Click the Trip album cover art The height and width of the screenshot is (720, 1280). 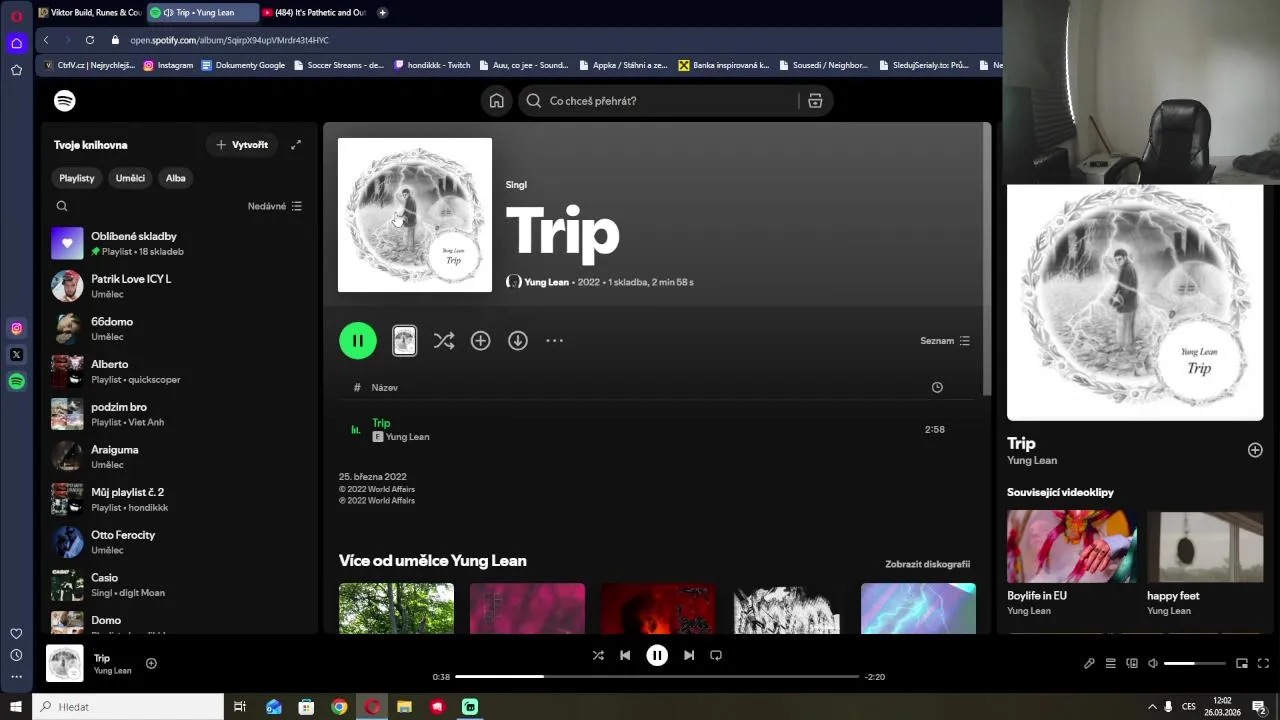click(x=415, y=215)
